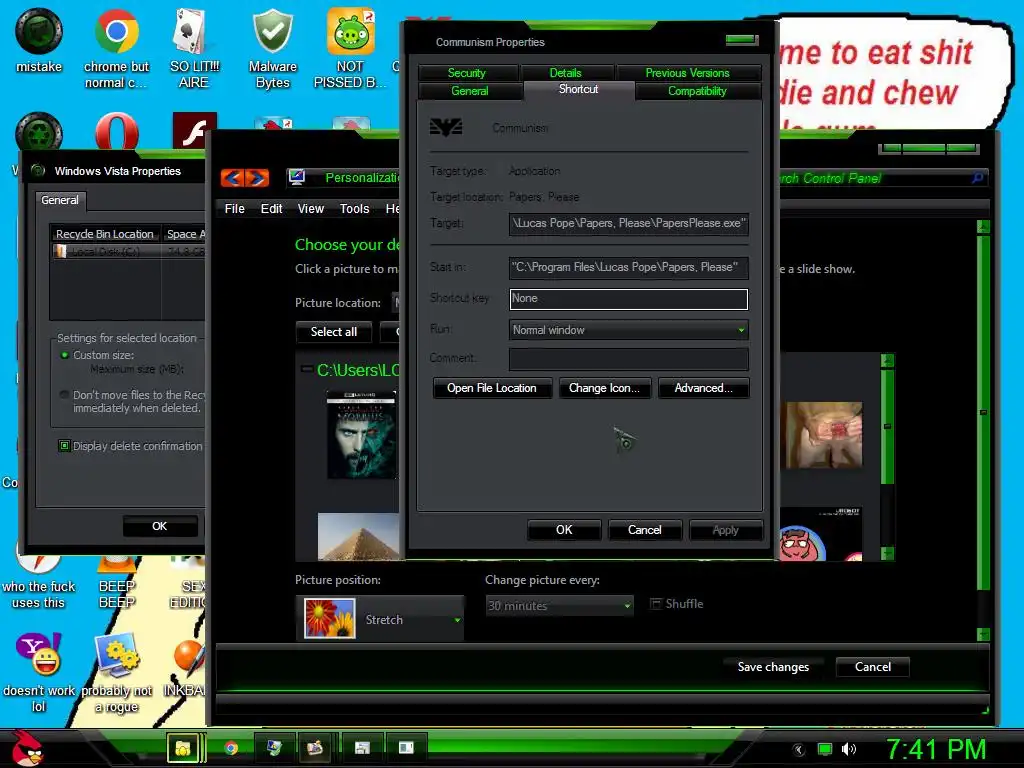This screenshot has width=1024, height=768.
Task: Click the Target path field
Action: (x=628, y=223)
